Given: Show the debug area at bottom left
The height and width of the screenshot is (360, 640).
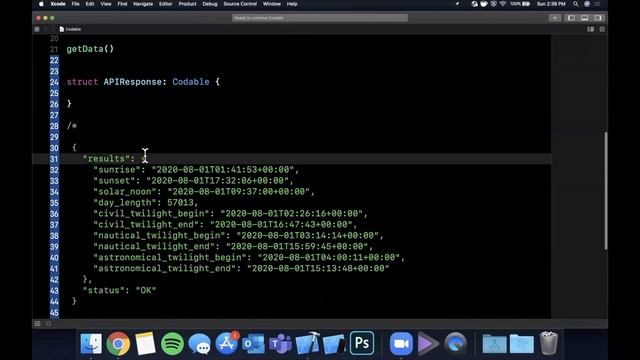Looking at the screenshot, I should point(38,324).
